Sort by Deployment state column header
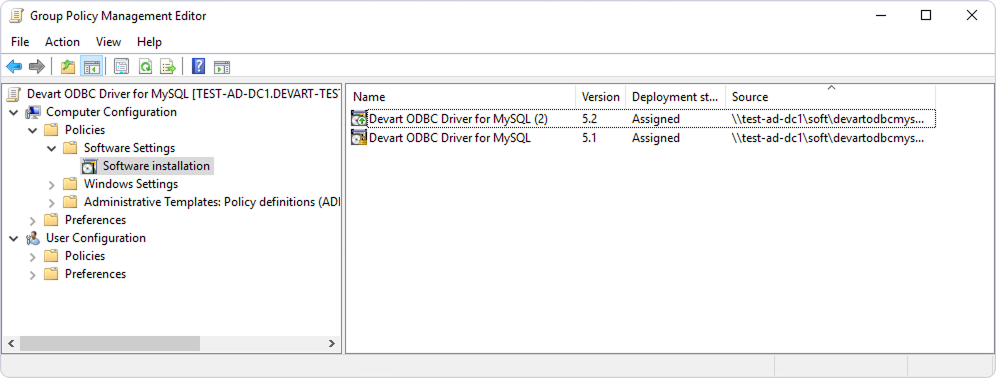Image resolution: width=996 pixels, height=378 pixels. click(x=675, y=97)
